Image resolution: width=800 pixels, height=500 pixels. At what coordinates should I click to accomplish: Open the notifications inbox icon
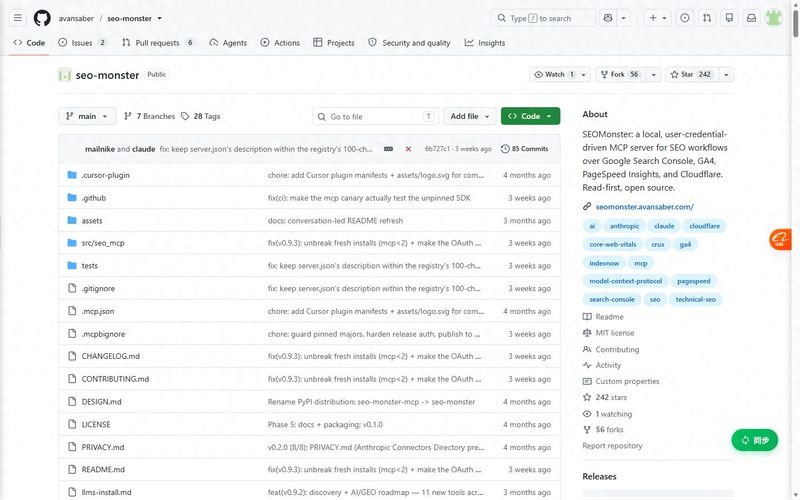752,18
